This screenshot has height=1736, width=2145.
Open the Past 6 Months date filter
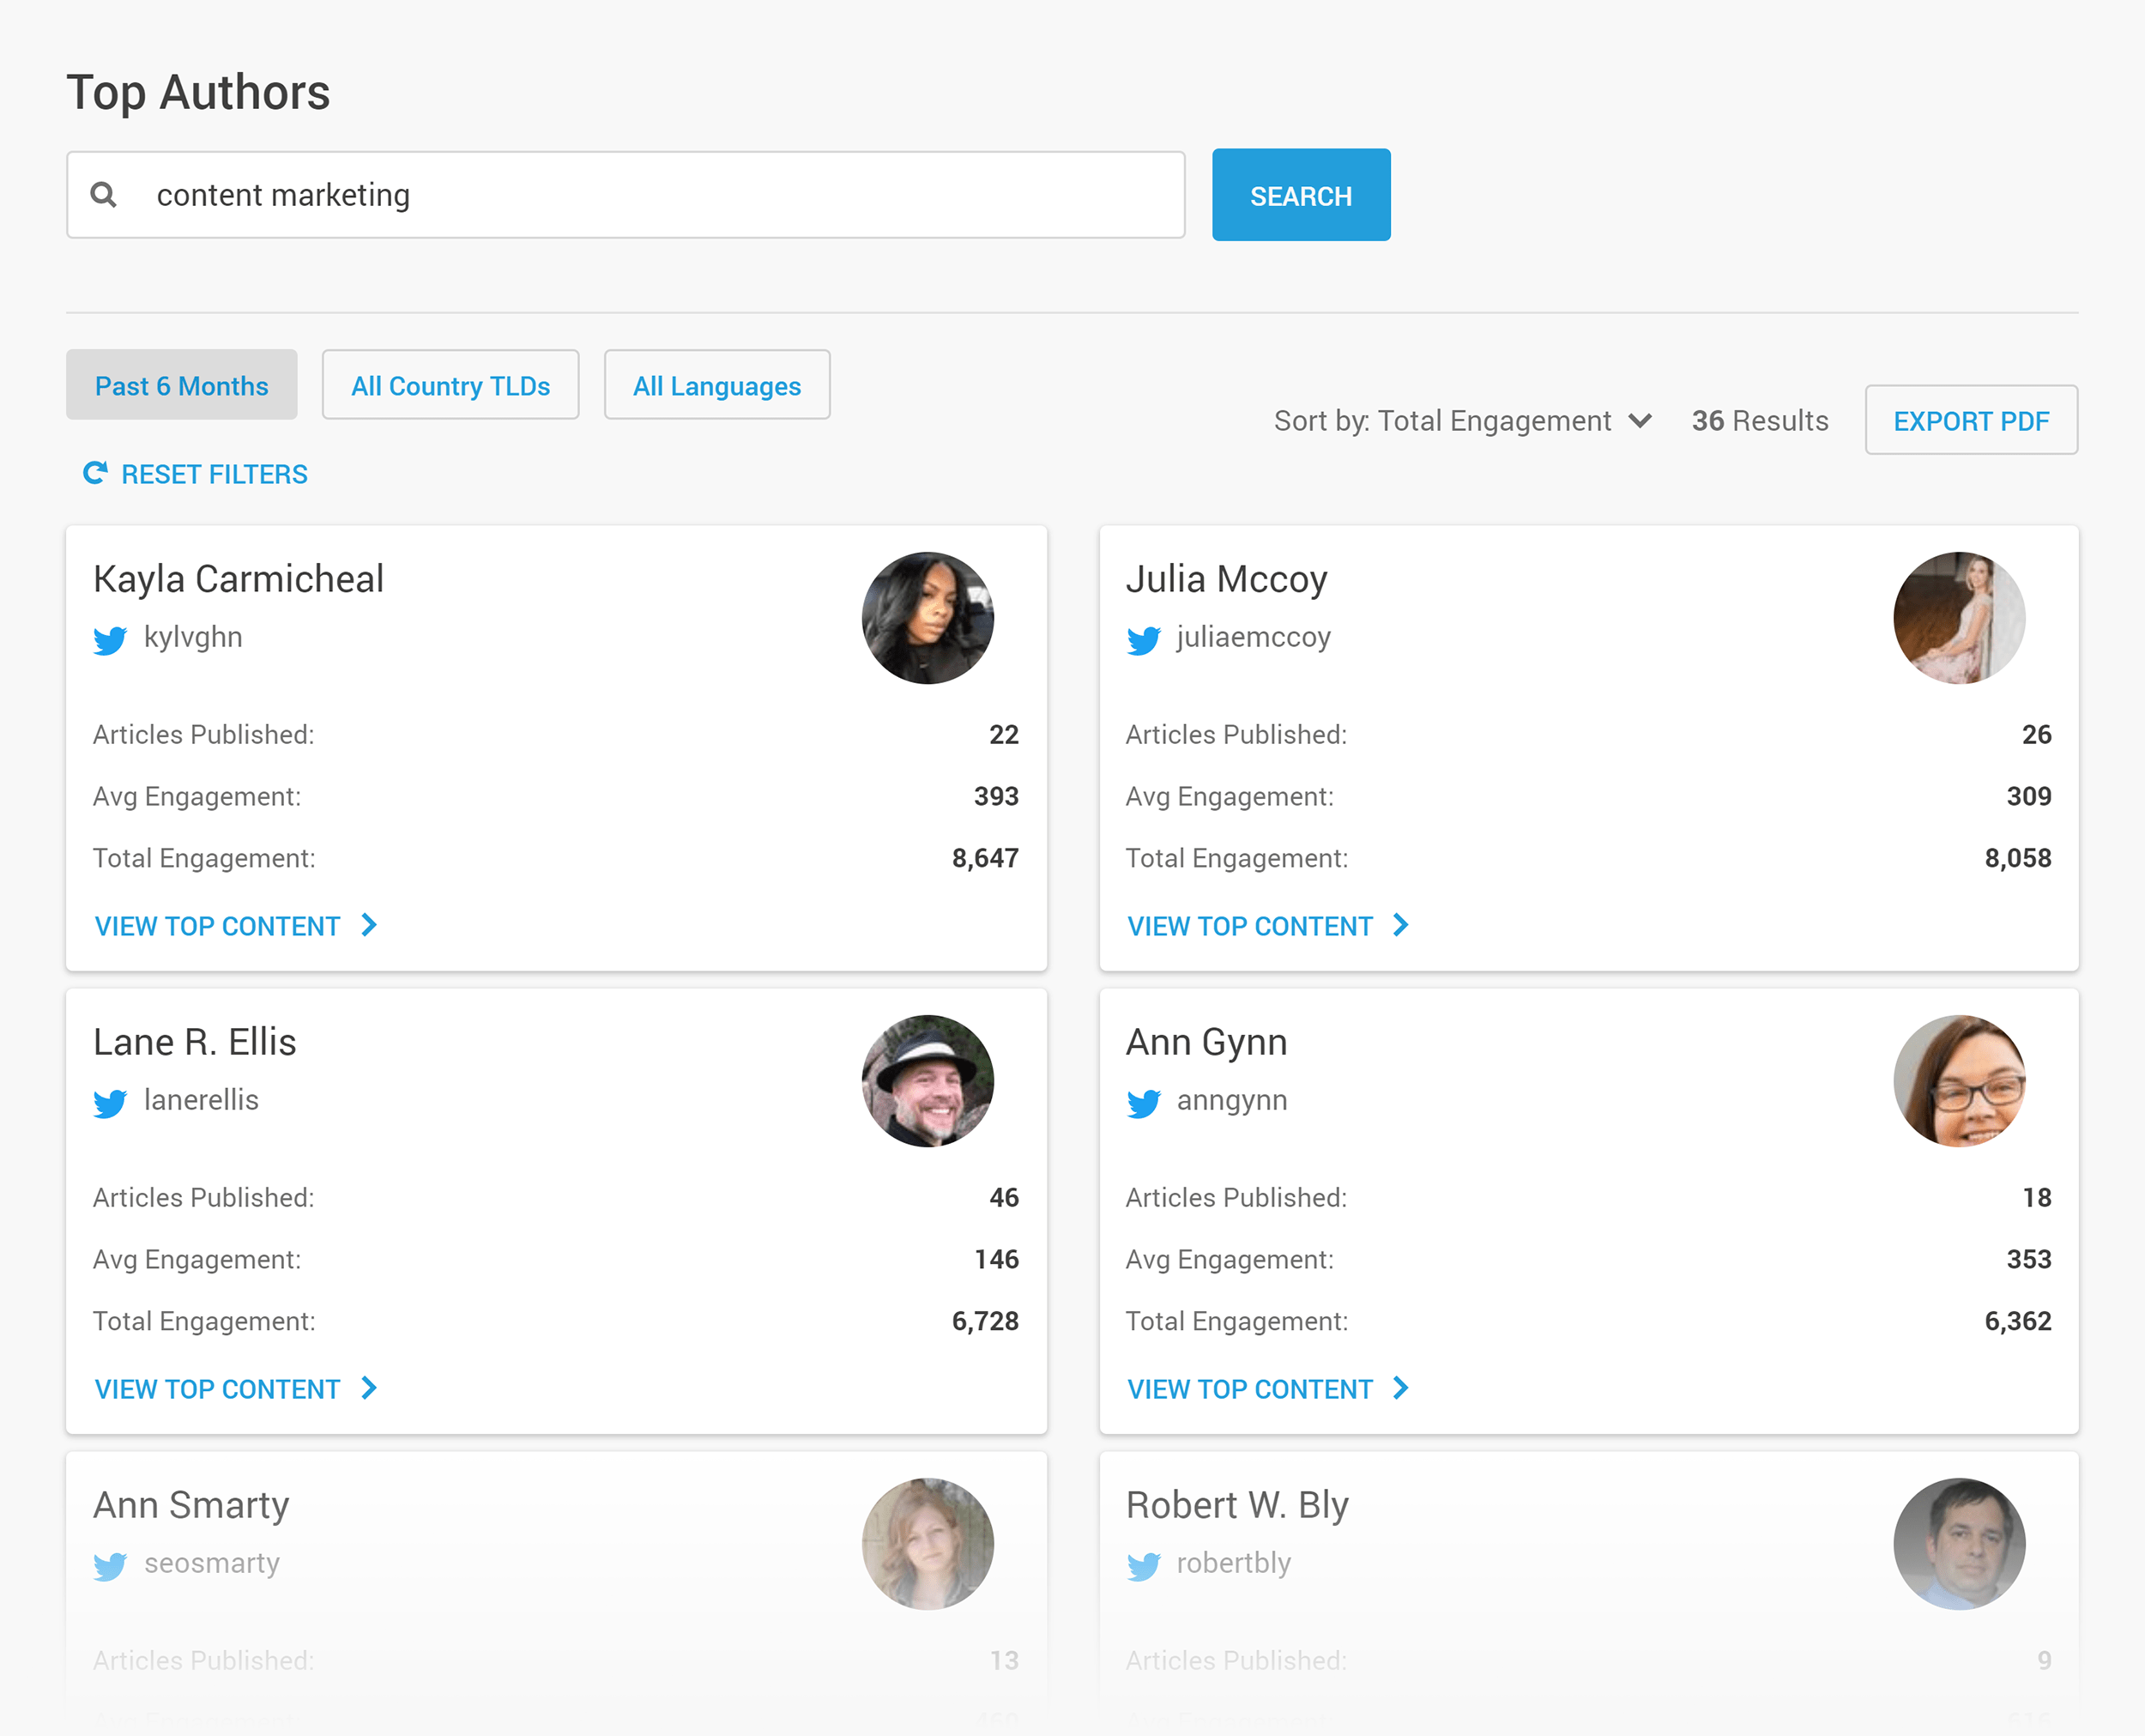[x=181, y=385]
